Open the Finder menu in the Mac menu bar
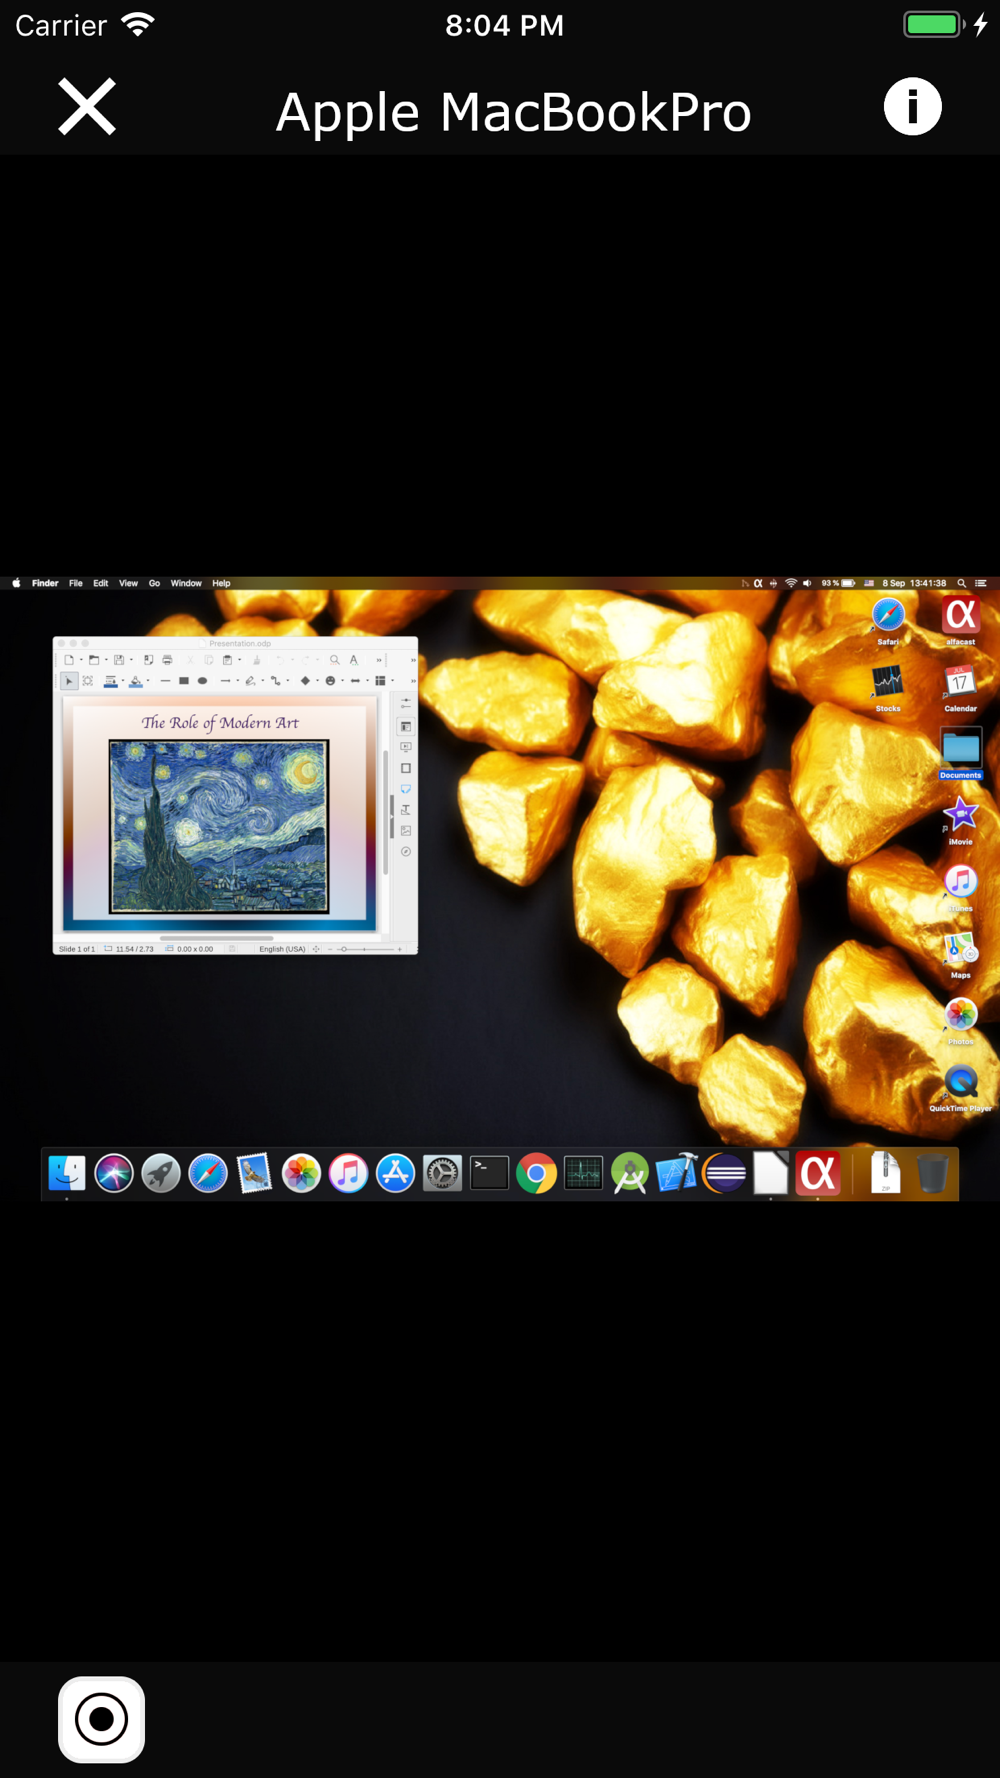1000x1778 pixels. tap(45, 583)
